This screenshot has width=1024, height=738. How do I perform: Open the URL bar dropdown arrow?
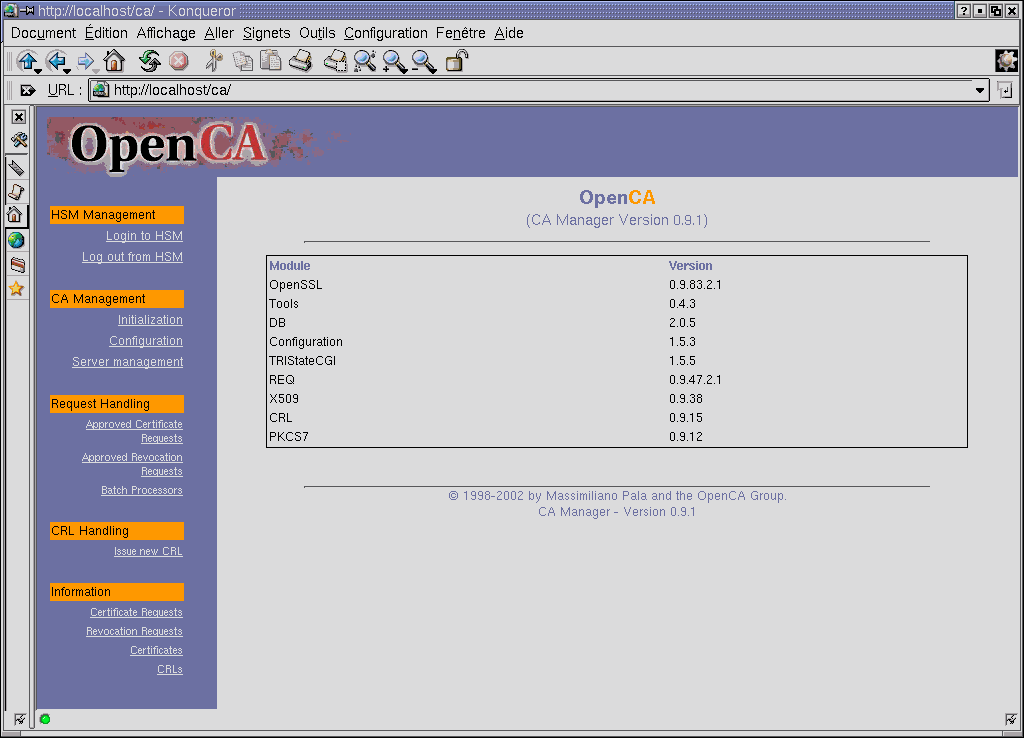[x=979, y=89]
